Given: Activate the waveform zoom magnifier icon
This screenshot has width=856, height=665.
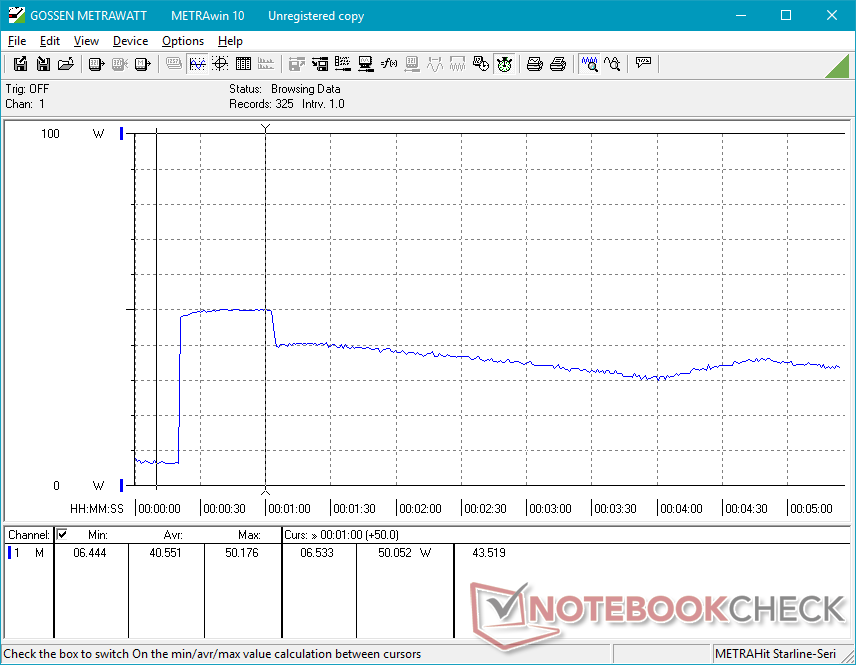Looking at the screenshot, I should pyautogui.click(x=590, y=64).
